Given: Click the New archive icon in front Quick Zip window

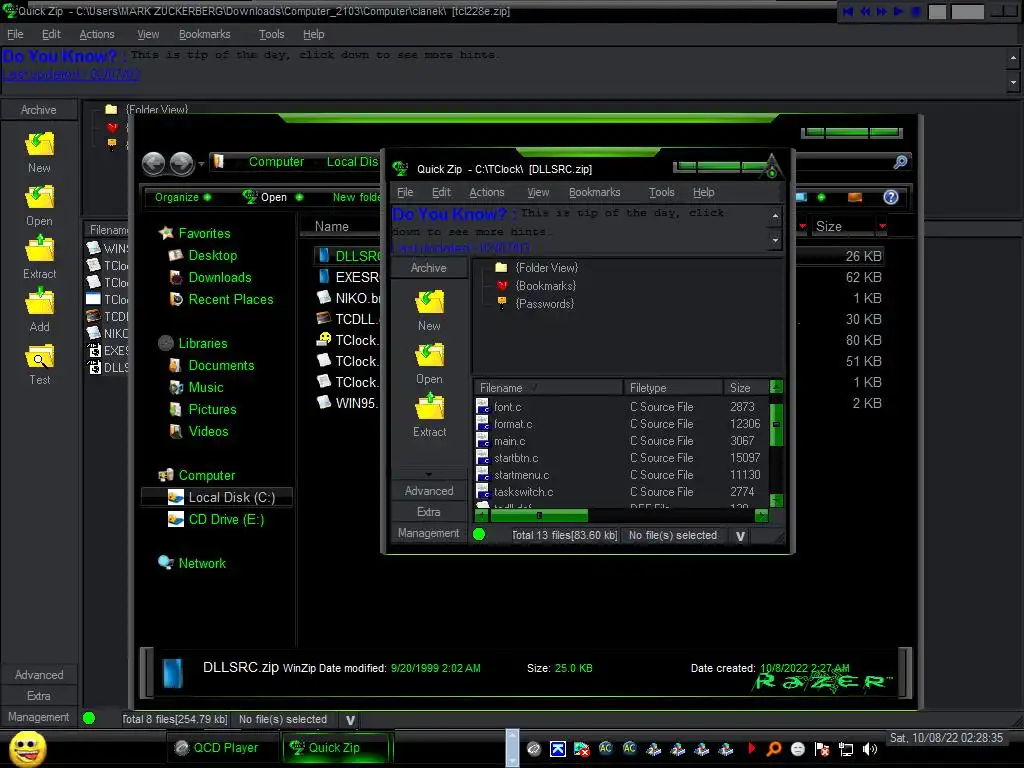Looking at the screenshot, I should (429, 301).
